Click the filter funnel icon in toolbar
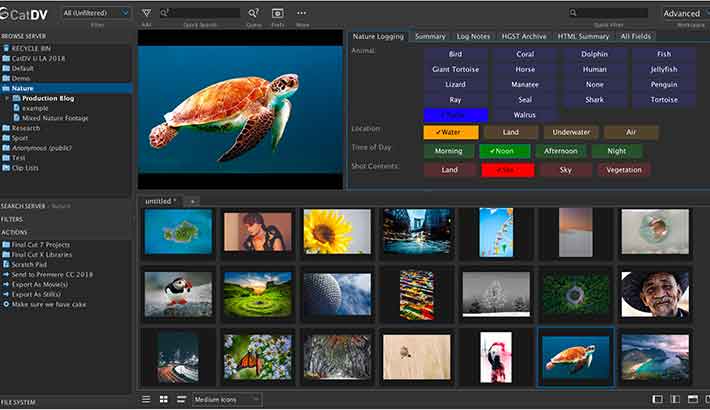 click(x=146, y=13)
